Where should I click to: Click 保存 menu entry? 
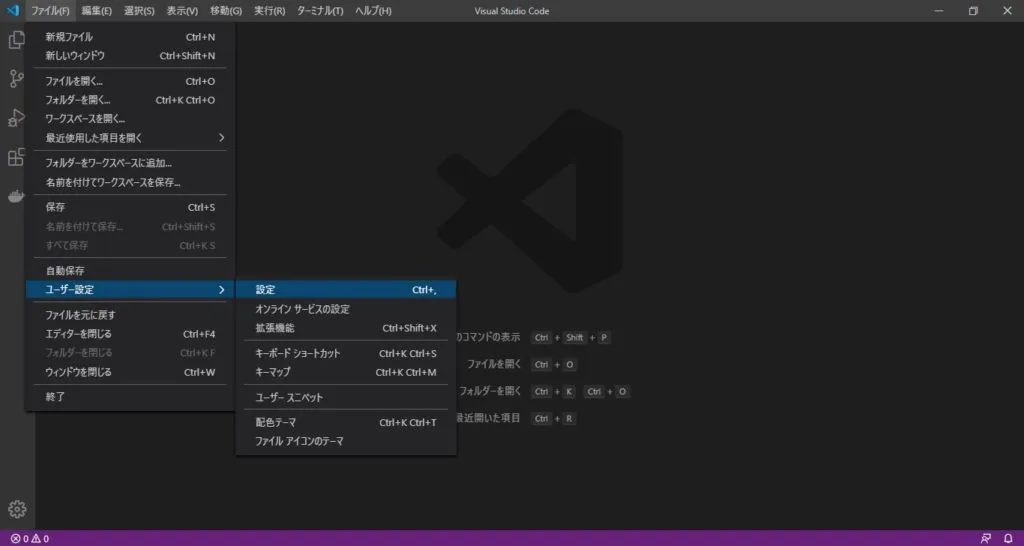coord(130,208)
